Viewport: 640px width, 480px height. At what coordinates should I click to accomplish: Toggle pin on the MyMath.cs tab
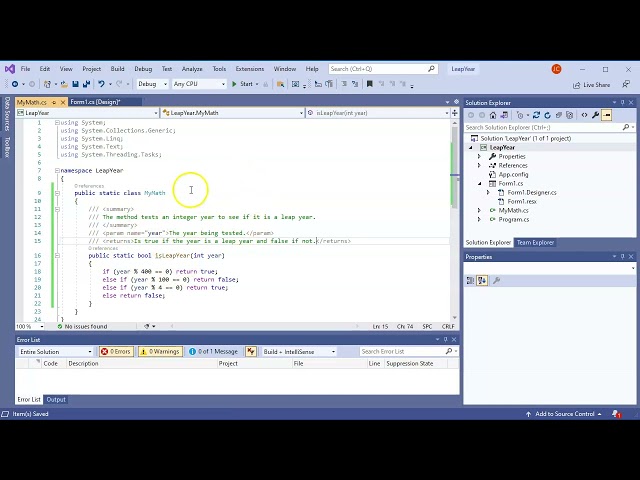54,102
